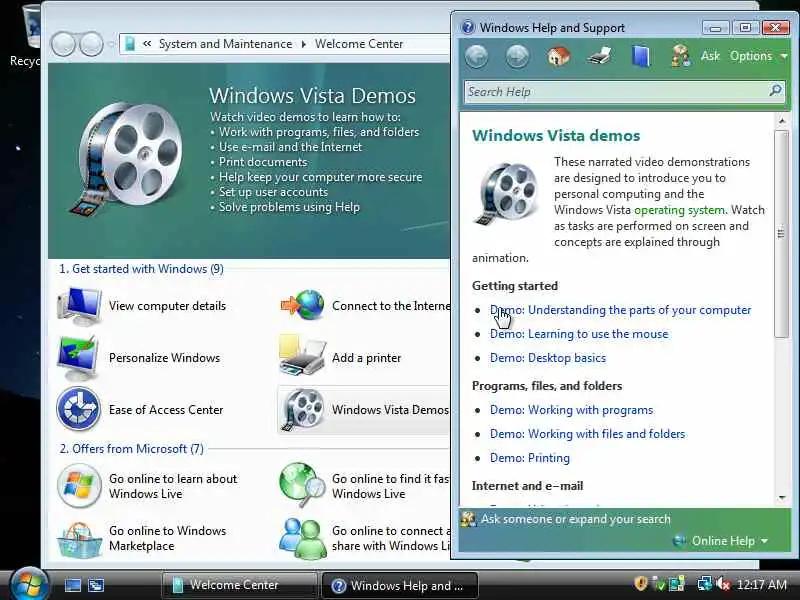Viewport: 800px width, 600px height.
Task: Open Browse Help book icon
Action: point(640,56)
